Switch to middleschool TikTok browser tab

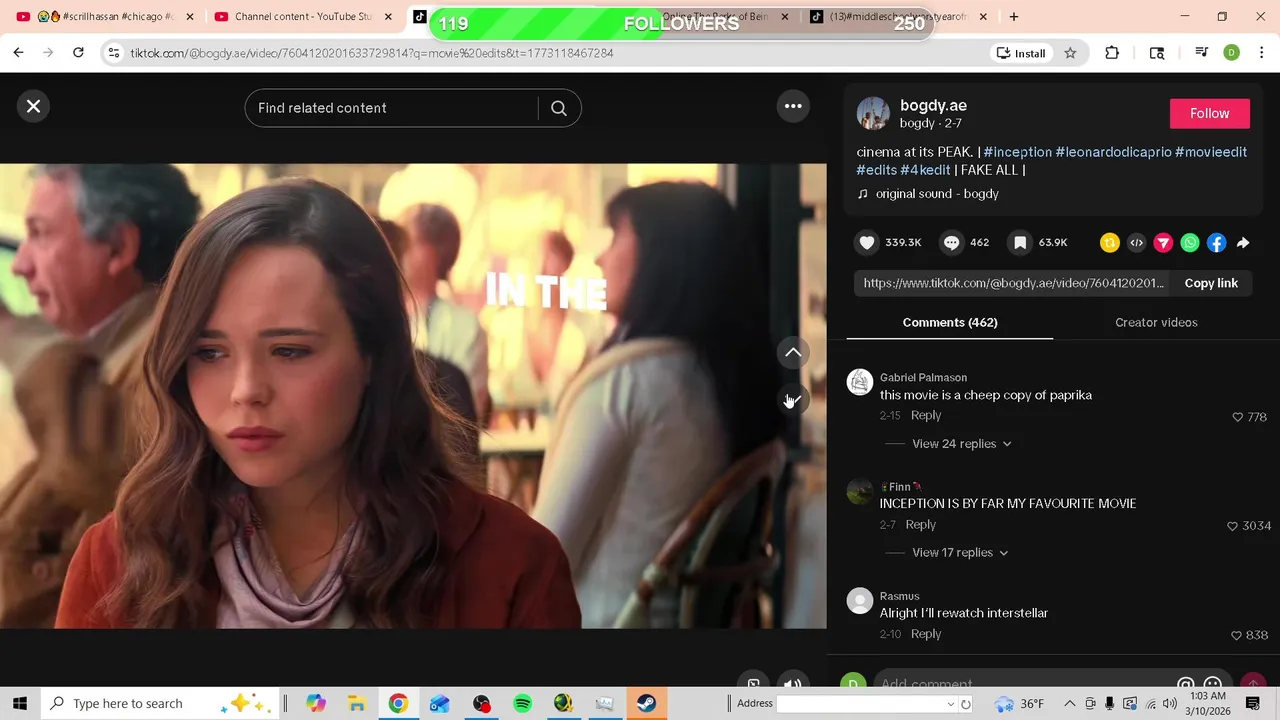point(897,17)
